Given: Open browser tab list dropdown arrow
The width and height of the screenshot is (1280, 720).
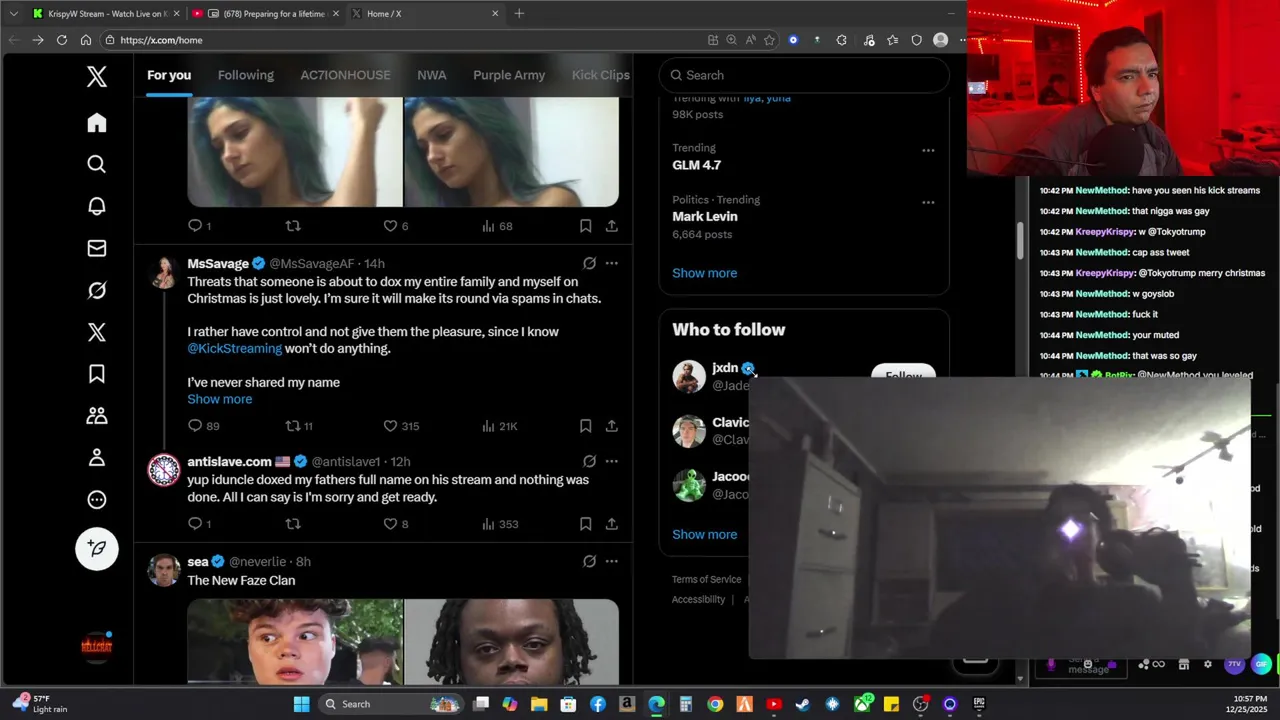Looking at the screenshot, I should click(x=13, y=14).
